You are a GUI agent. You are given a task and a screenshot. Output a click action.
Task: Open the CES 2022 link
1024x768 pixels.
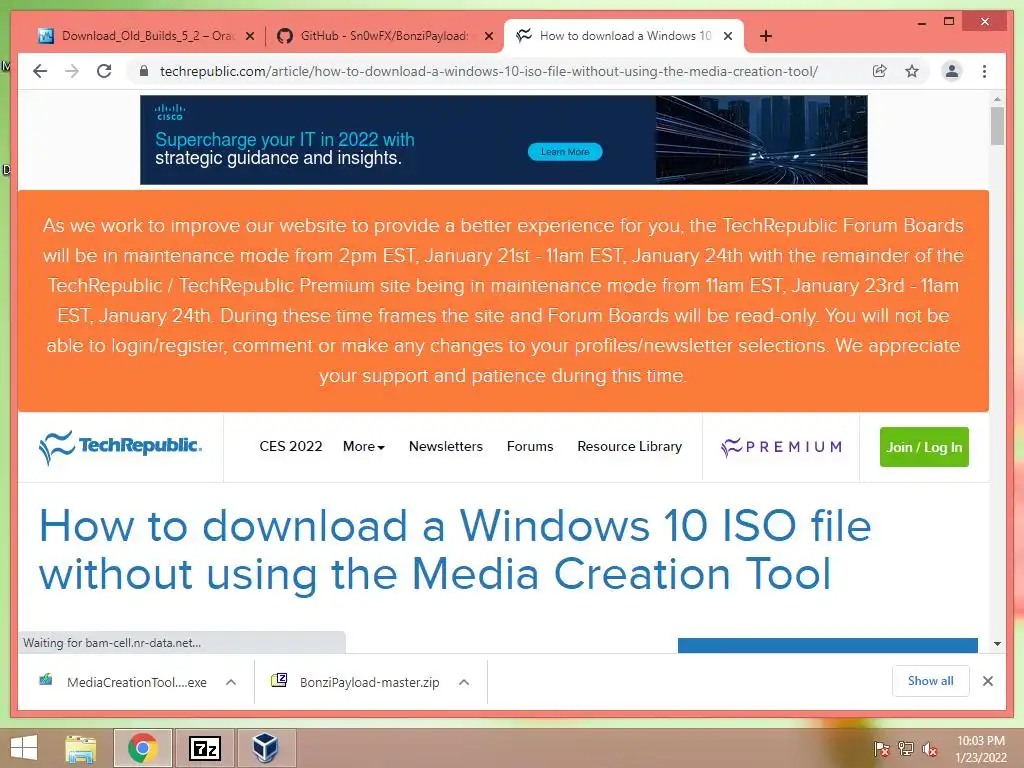(291, 447)
